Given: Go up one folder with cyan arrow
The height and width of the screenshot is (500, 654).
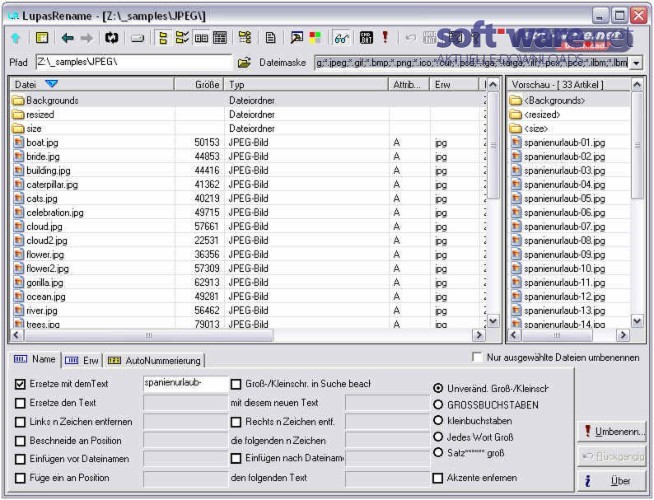Looking at the screenshot, I should [x=16, y=38].
